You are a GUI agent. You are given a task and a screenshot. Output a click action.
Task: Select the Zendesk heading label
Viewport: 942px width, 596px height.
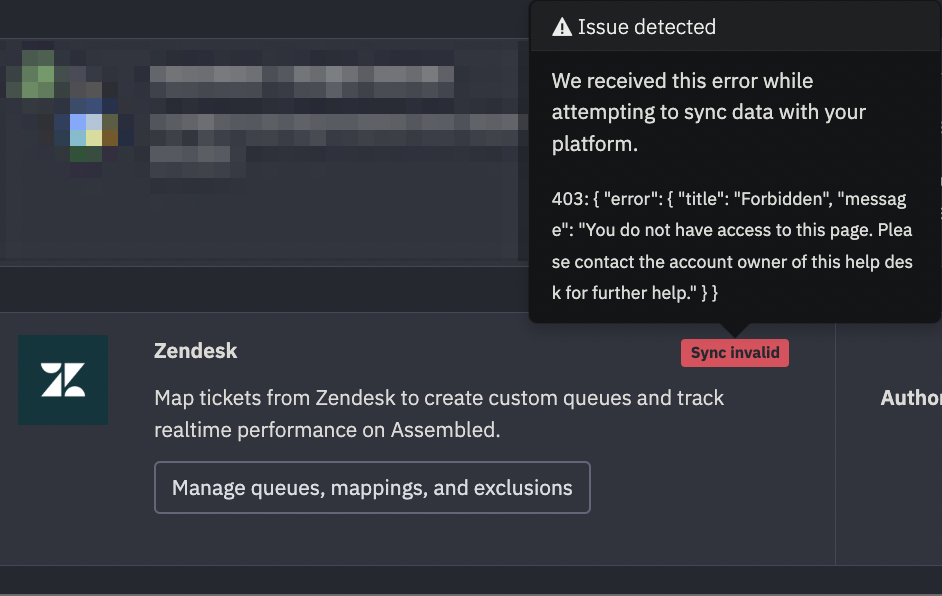(x=195, y=351)
